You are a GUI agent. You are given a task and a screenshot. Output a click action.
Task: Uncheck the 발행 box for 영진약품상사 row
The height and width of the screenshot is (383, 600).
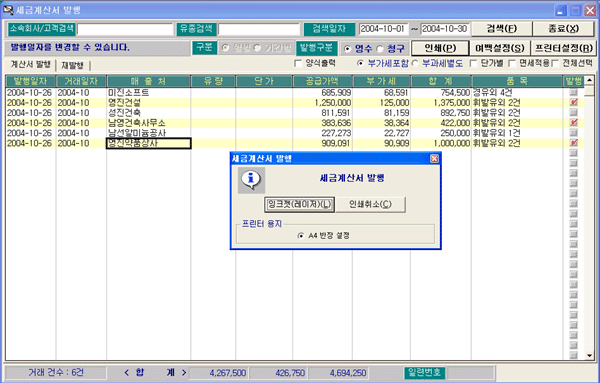coord(574,143)
